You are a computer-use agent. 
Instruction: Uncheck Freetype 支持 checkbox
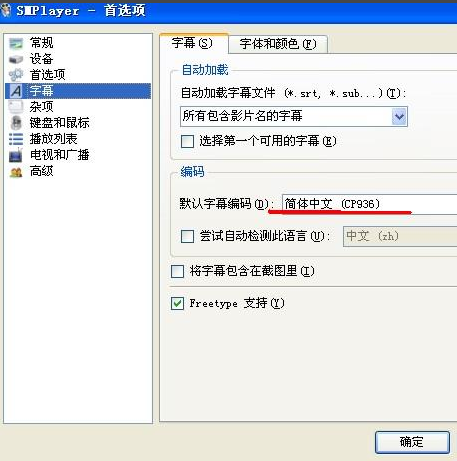177,303
